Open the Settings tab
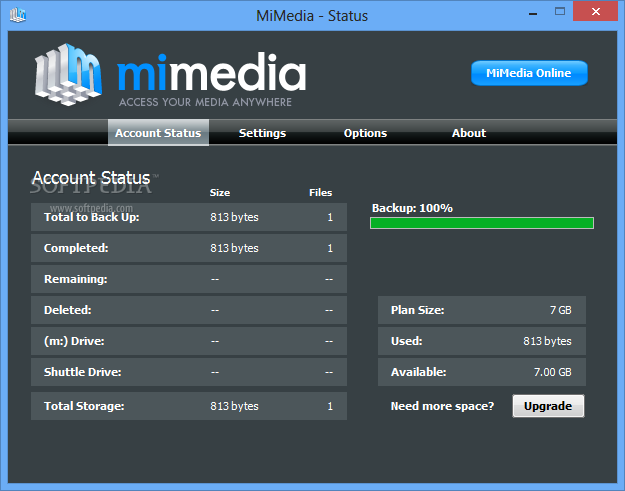Image resolution: width=625 pixels, height=491 pixels. (262, 133)
